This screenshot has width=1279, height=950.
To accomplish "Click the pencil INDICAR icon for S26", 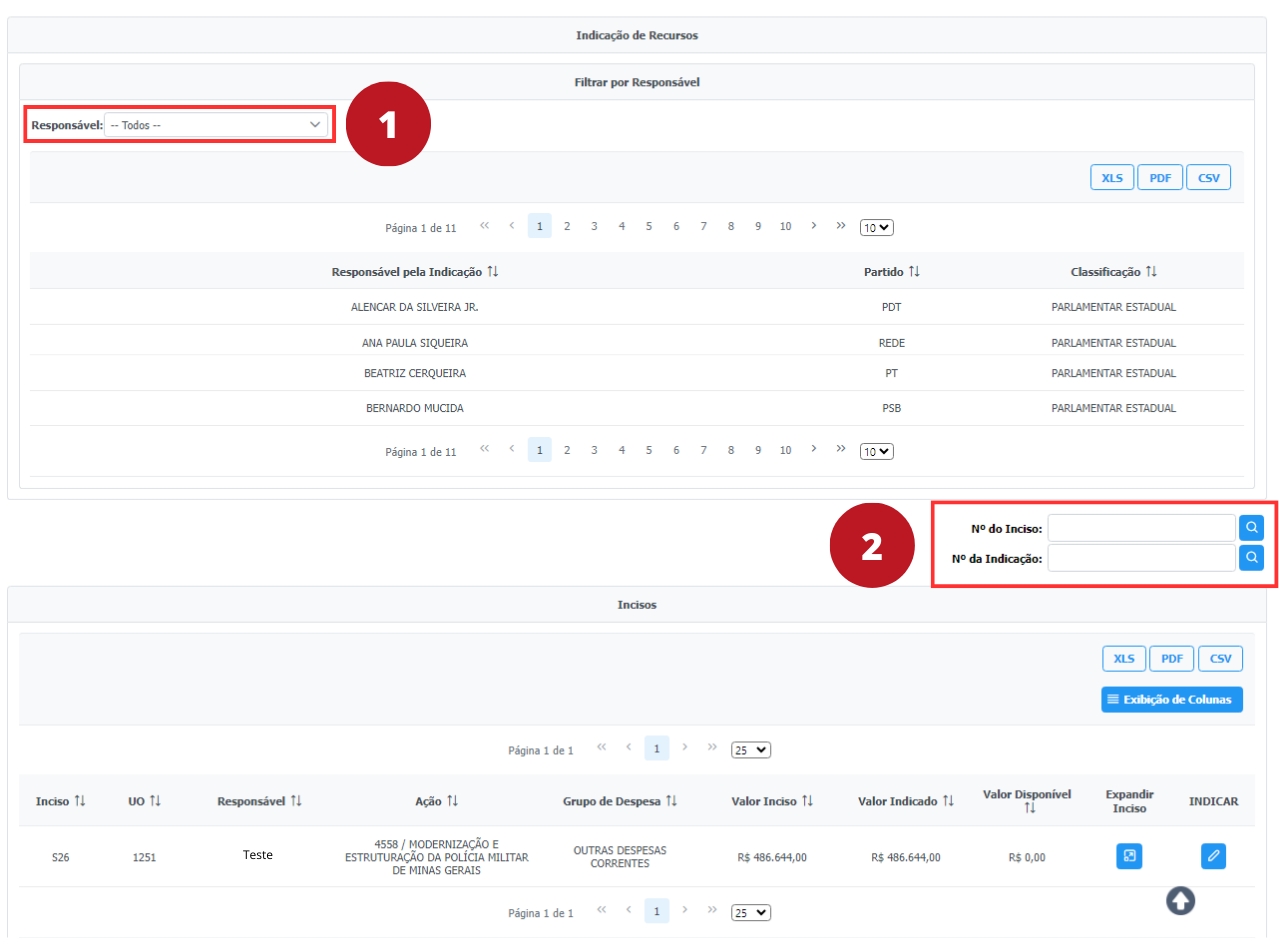I will tap(1213, 856).
